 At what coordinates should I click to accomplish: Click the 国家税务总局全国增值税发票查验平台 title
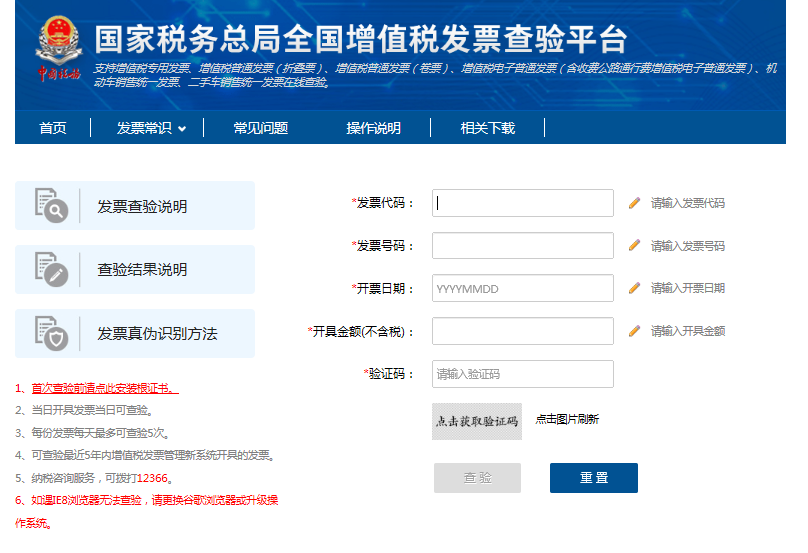pos(361,39)
